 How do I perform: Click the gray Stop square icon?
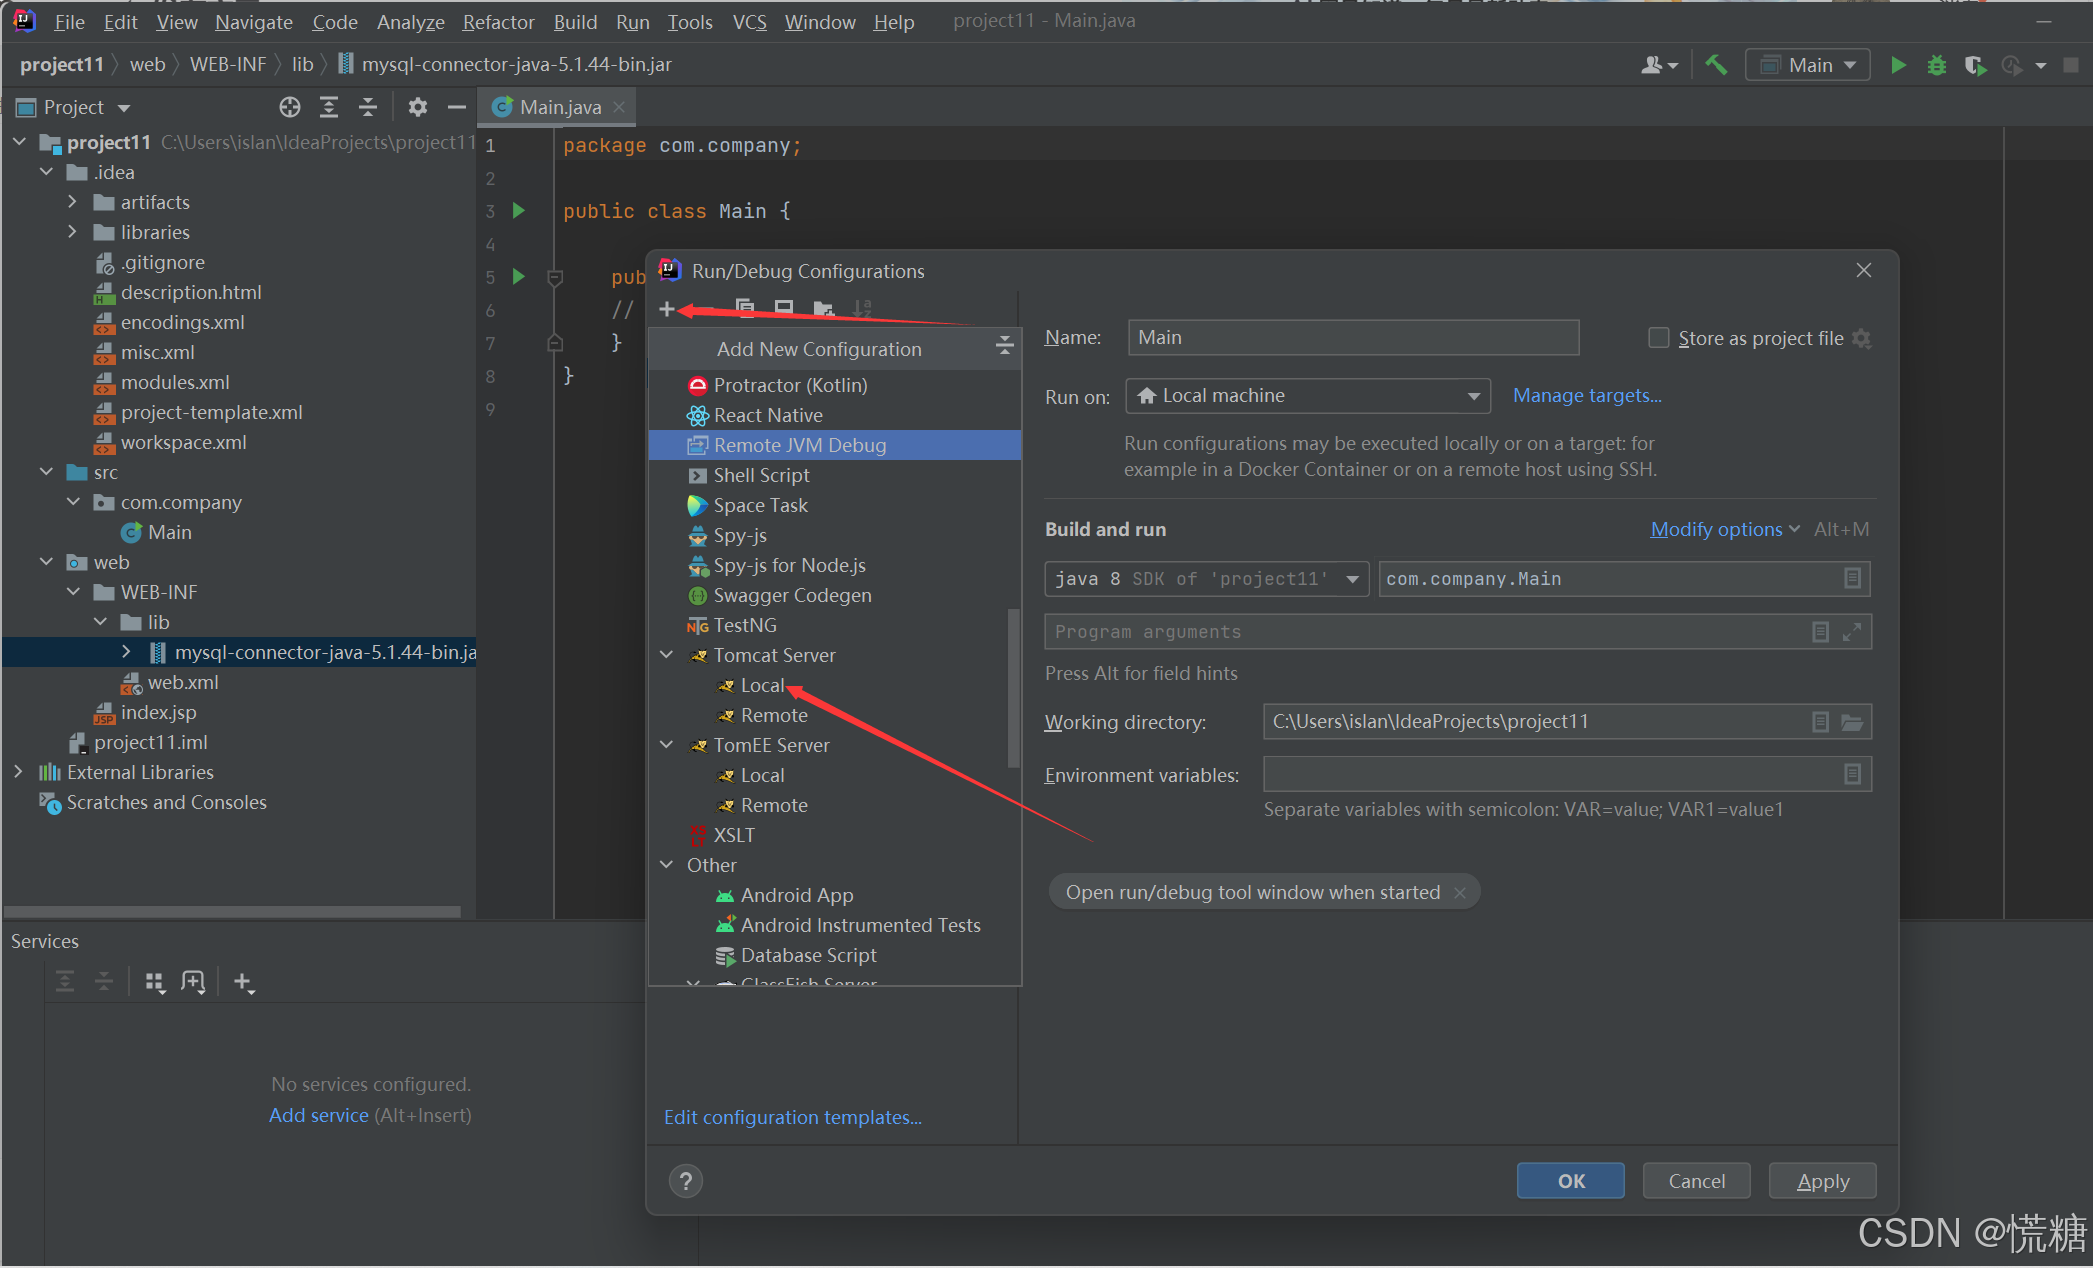point(2071,65)
